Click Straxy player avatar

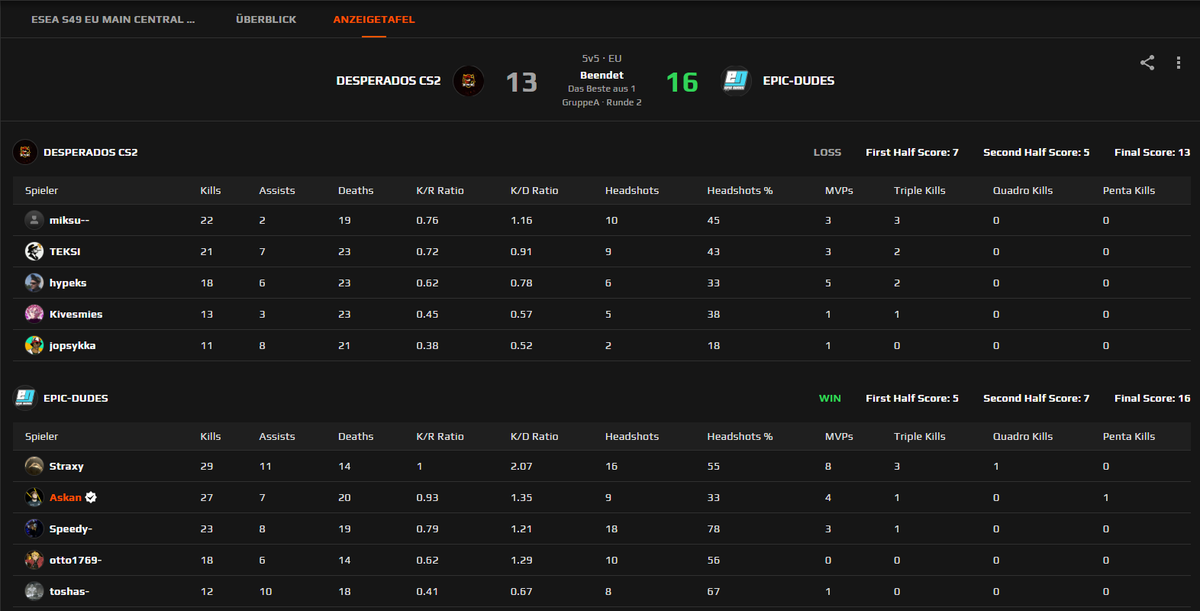[34, 466]
